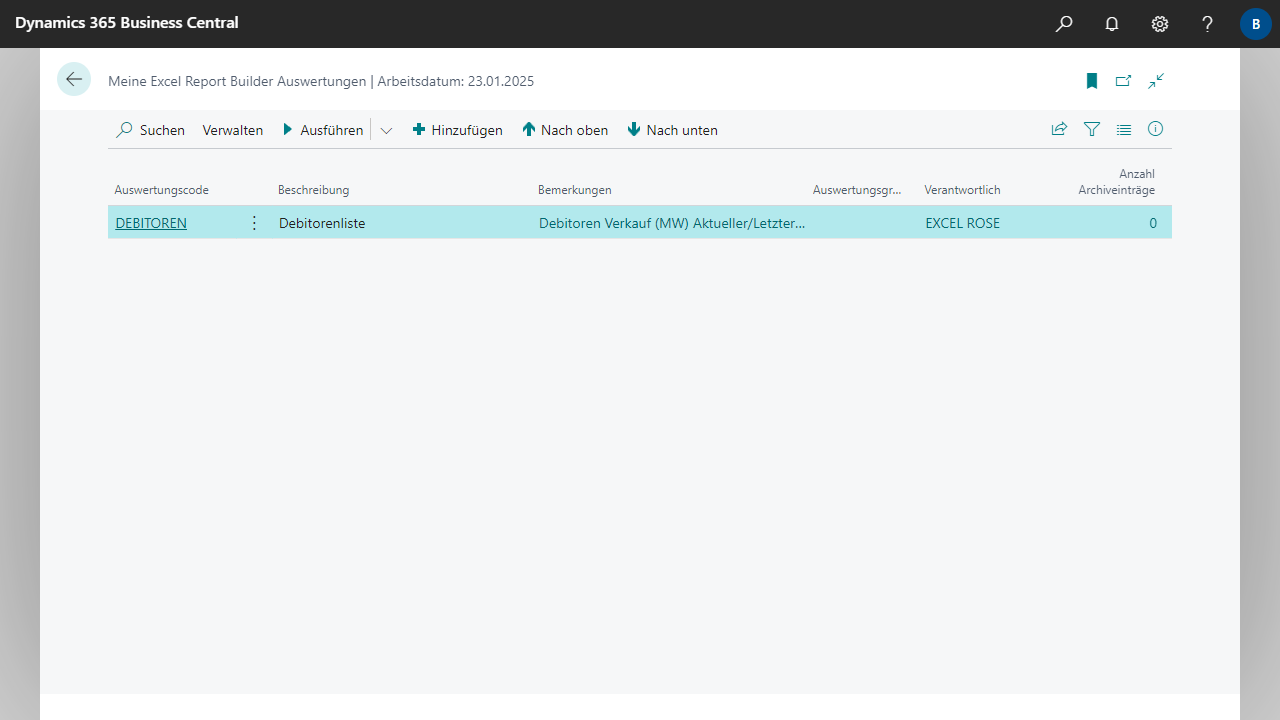Collapse the page view
1280x720 pixels.
(1156, 81)
